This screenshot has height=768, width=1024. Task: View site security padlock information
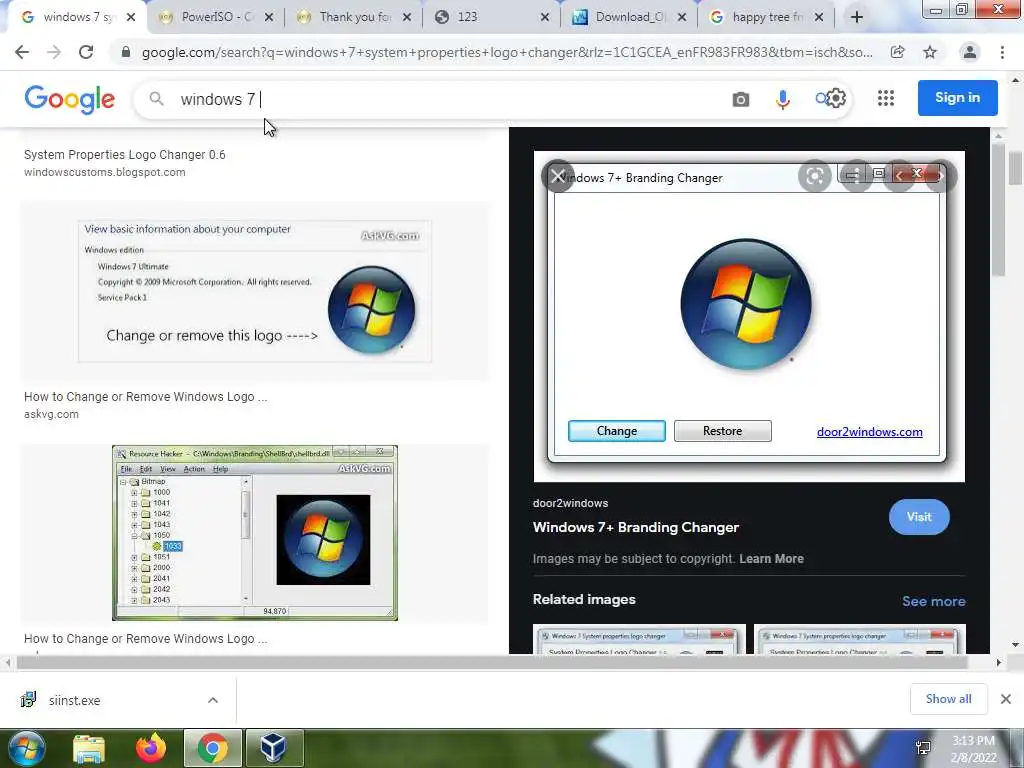click(x=126, y=52)
